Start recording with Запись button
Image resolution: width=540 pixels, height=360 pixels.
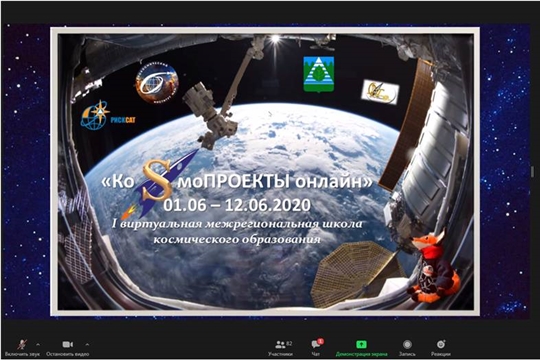click(407, 348)
